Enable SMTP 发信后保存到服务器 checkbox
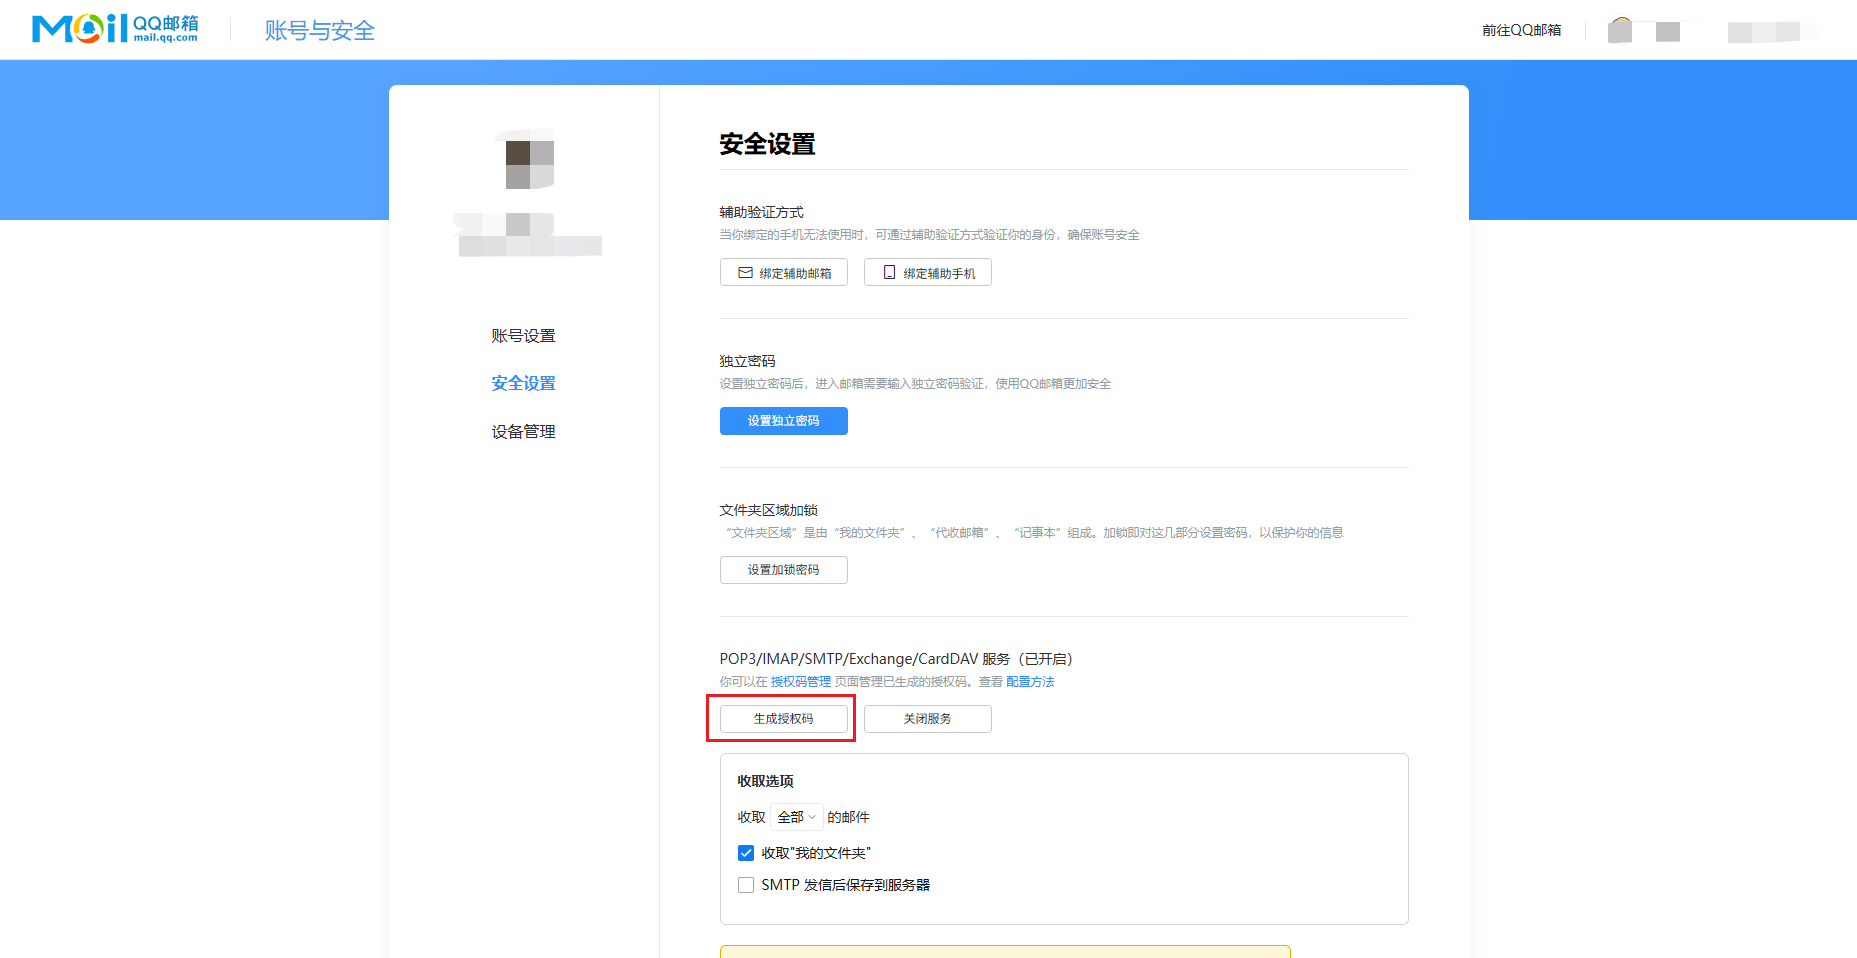Screen dimensions: 1857x958 pyautogui.click(x=746, y=885)
